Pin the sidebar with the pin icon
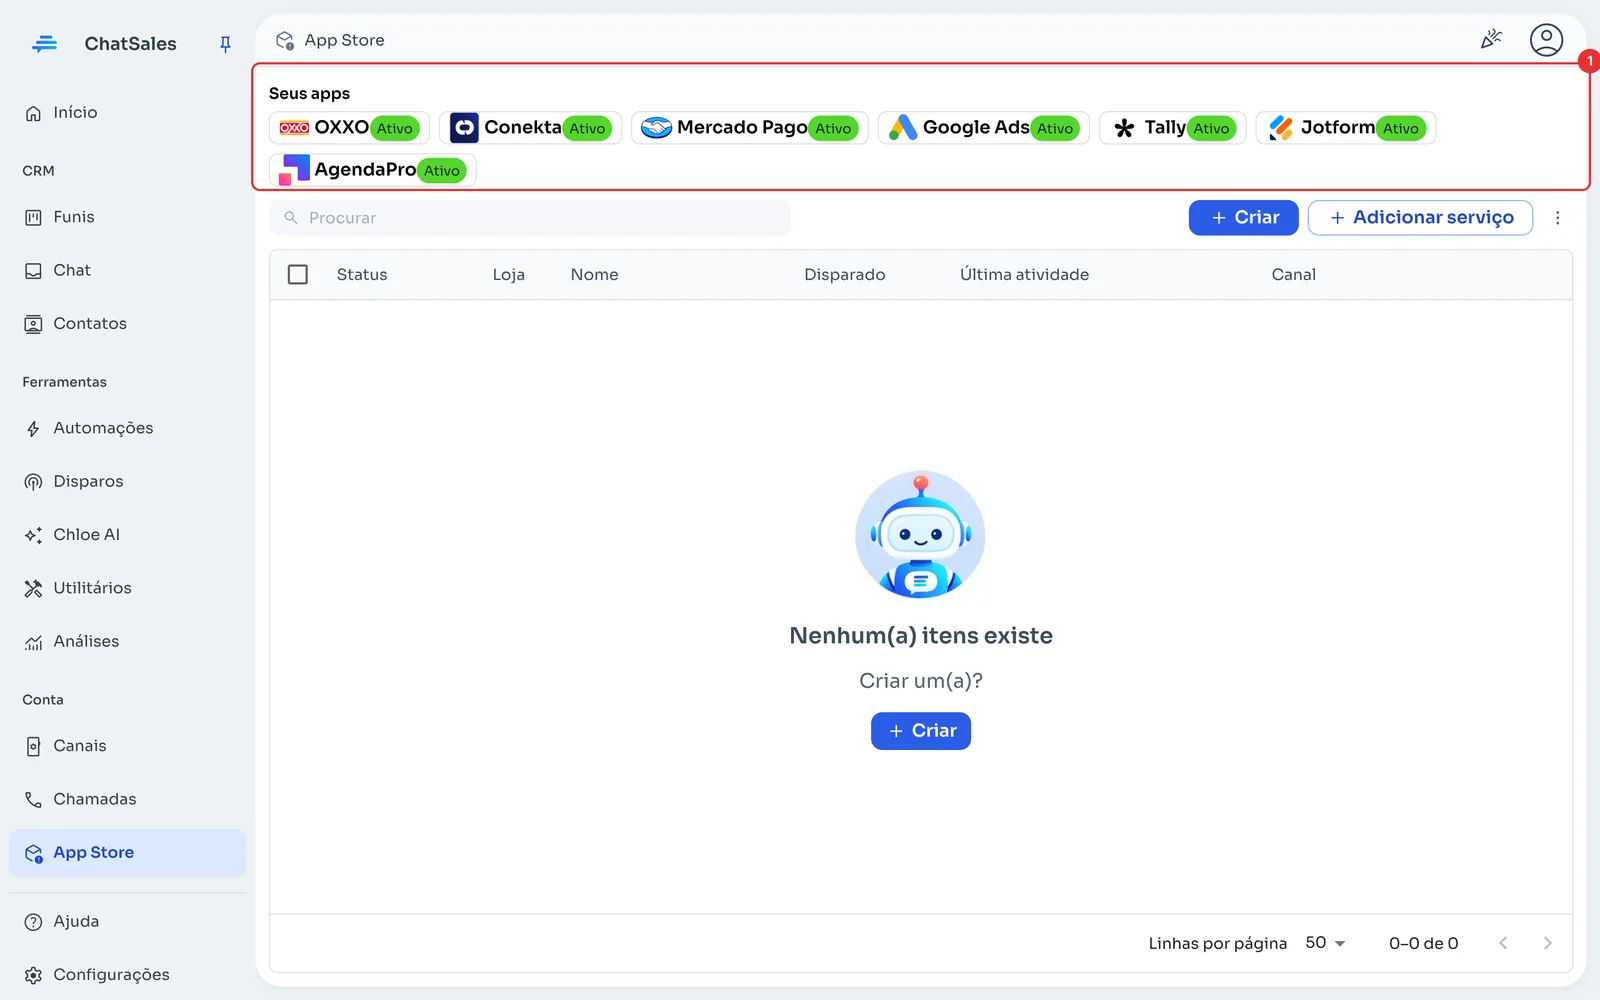Image resolution: width=1600 pixels, height=1000 pixels. click(225, 44)
